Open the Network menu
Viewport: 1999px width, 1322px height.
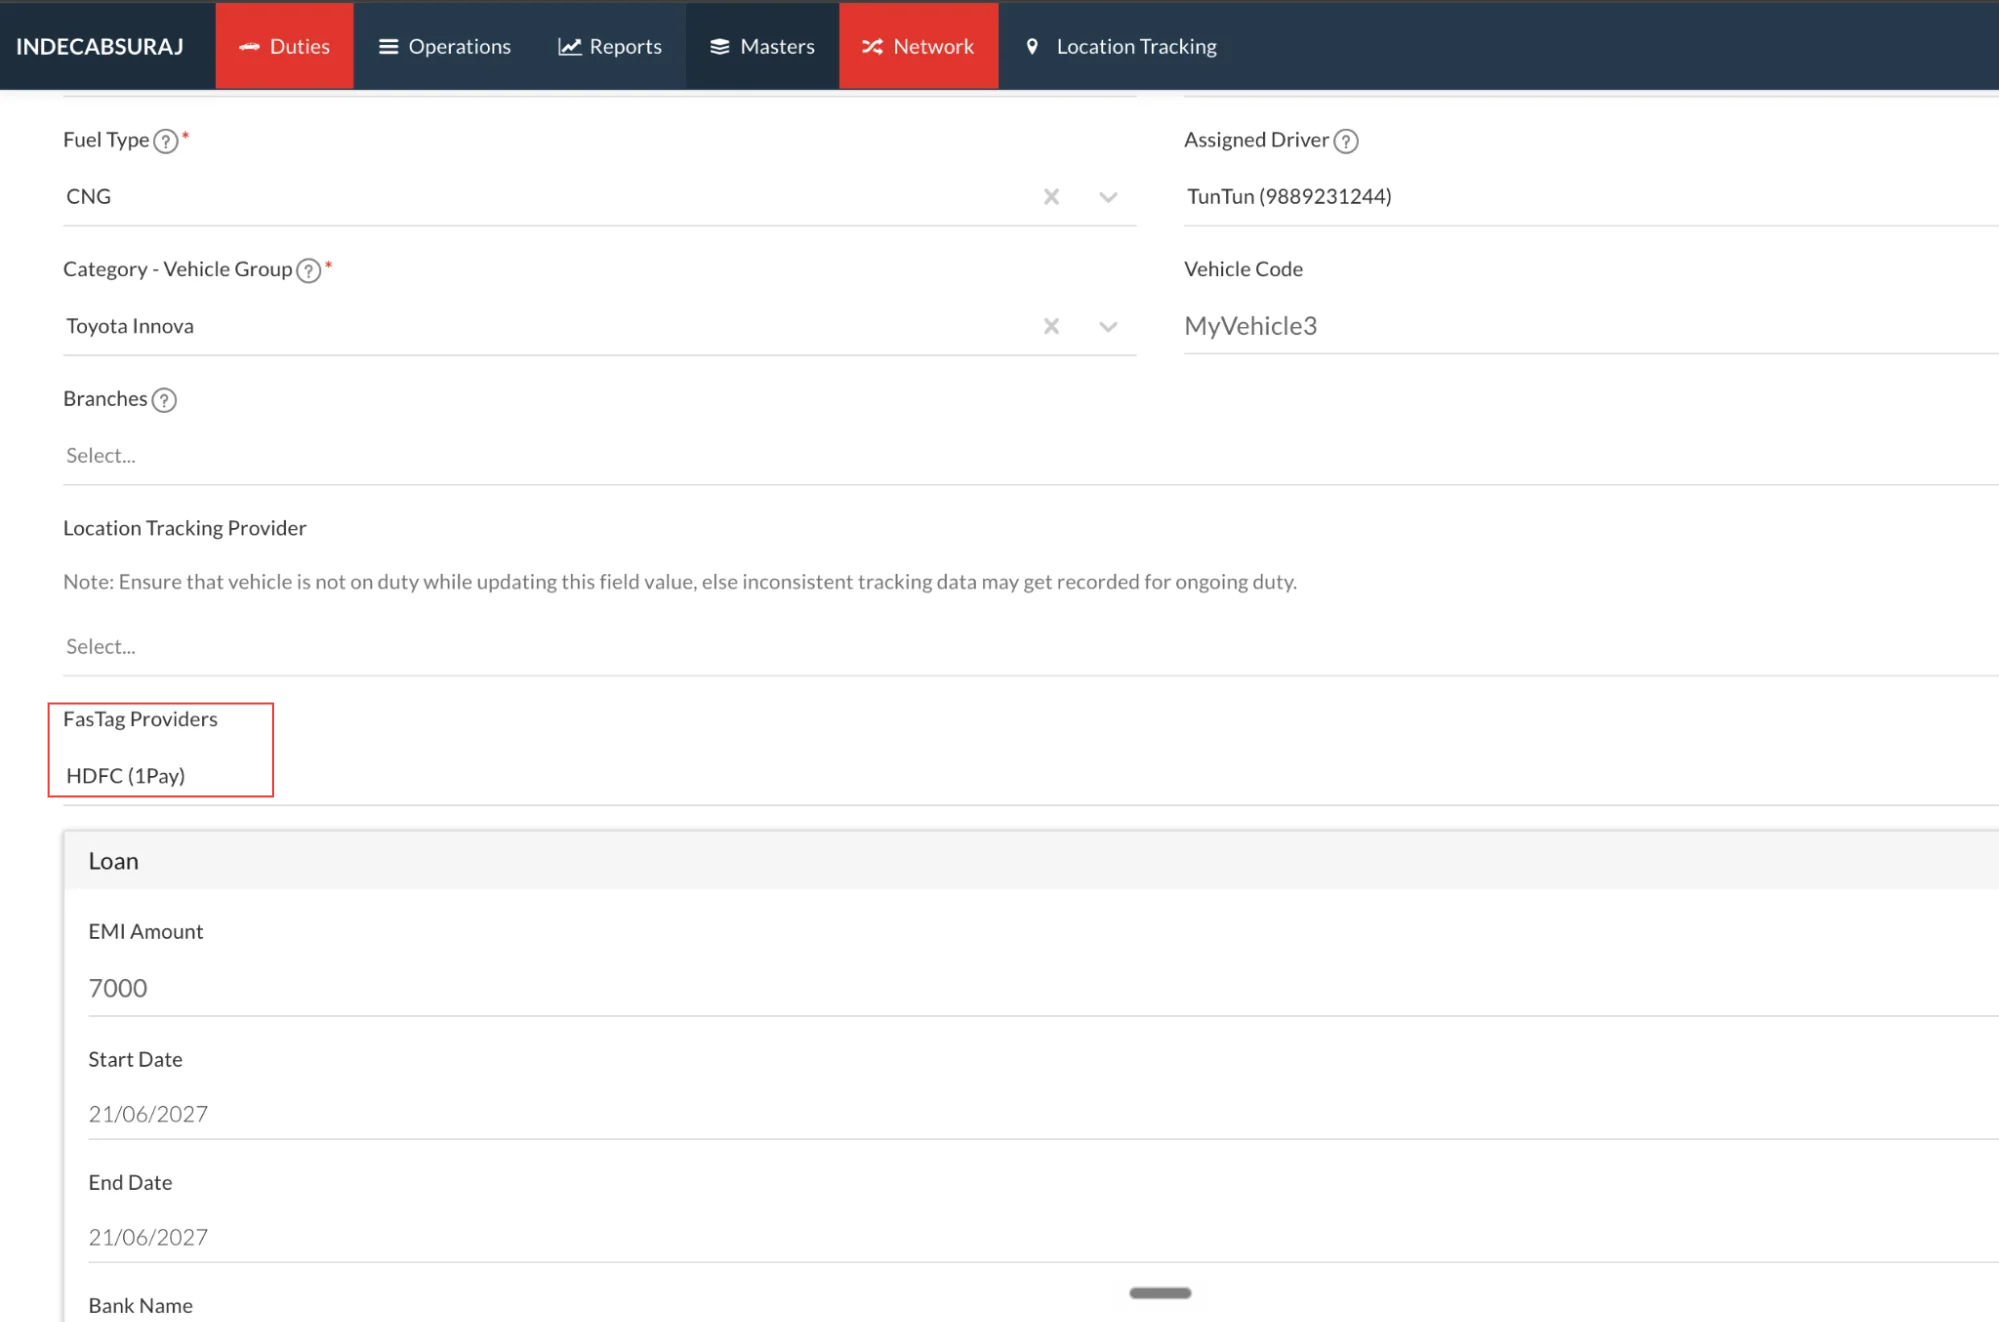click(x=918, y=46)
